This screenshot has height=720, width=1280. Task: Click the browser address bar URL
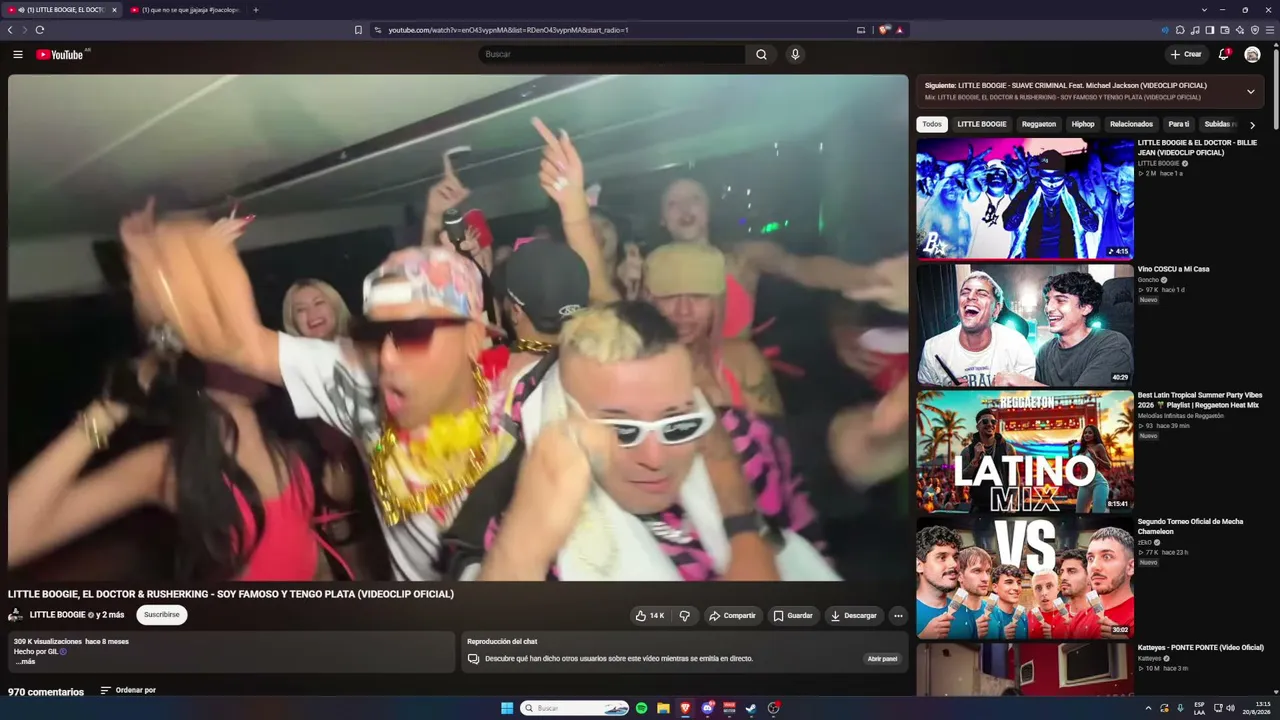pyautogui.click(x=508, y=30)
